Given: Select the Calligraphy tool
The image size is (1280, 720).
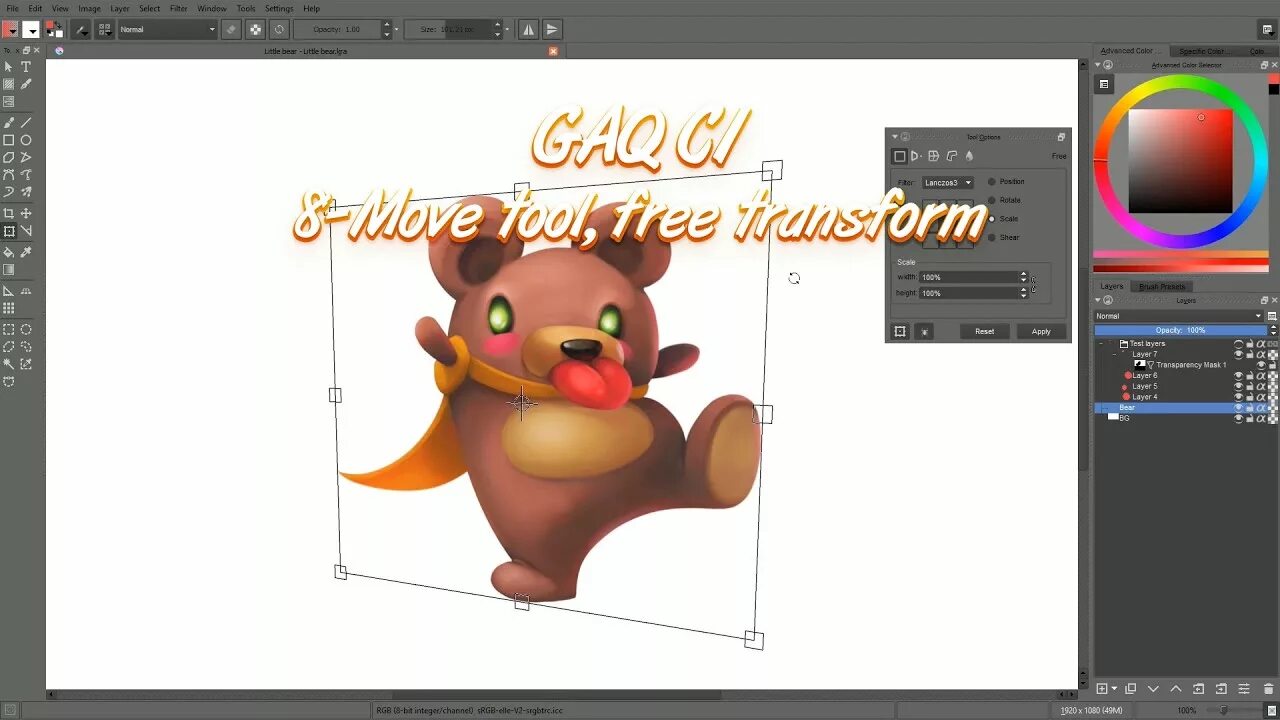Looking at the screenshot, I should tap(26, 84).
